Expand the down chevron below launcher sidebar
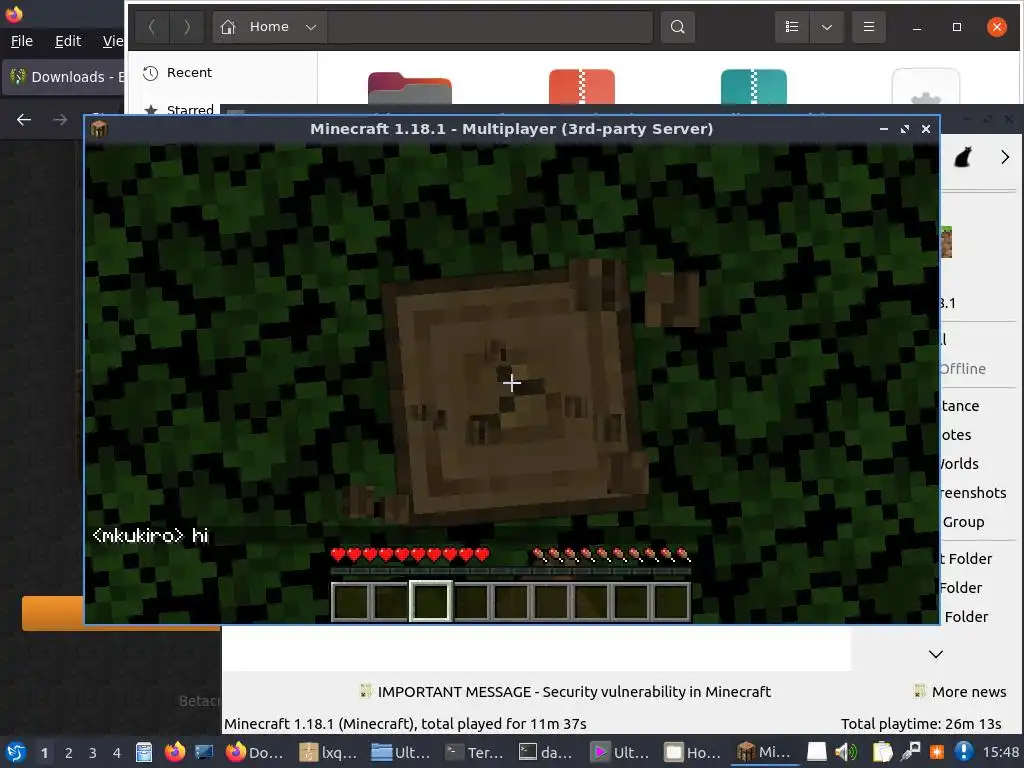The image size is (1024, 768). (936, 654)
